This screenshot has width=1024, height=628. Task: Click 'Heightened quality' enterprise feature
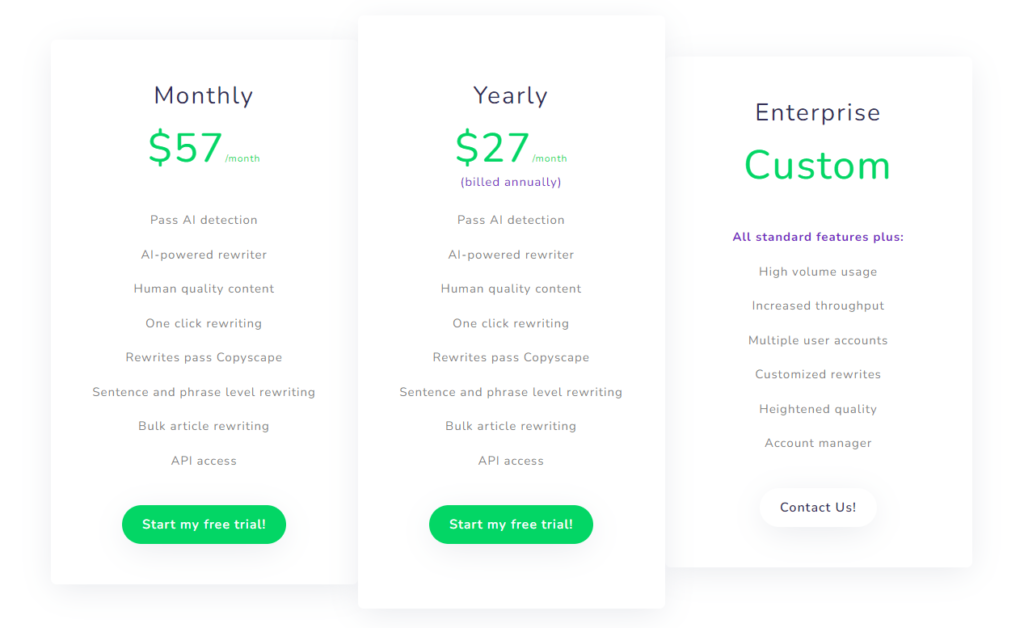[x=818, y=409]
